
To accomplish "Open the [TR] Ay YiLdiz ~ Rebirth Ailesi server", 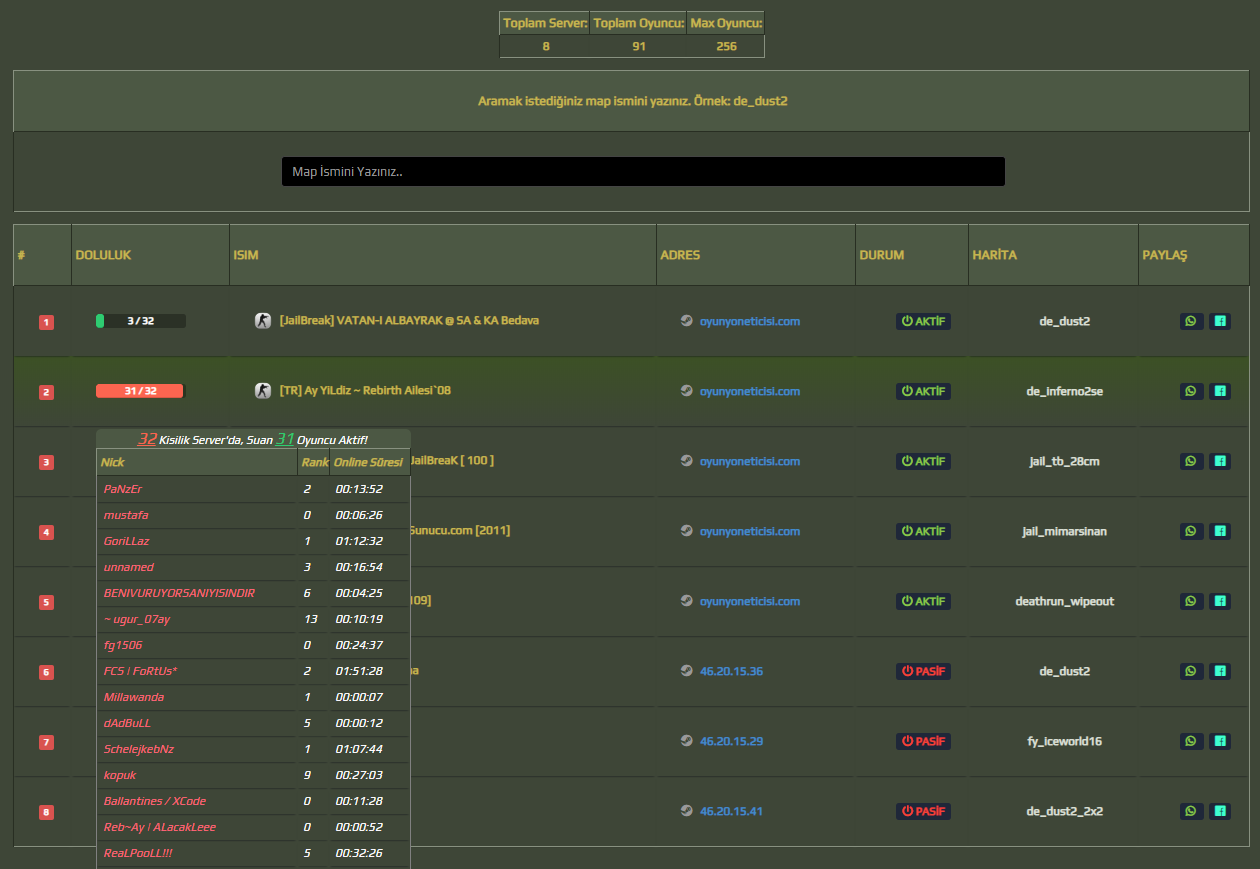I will [x=365, y=390].
